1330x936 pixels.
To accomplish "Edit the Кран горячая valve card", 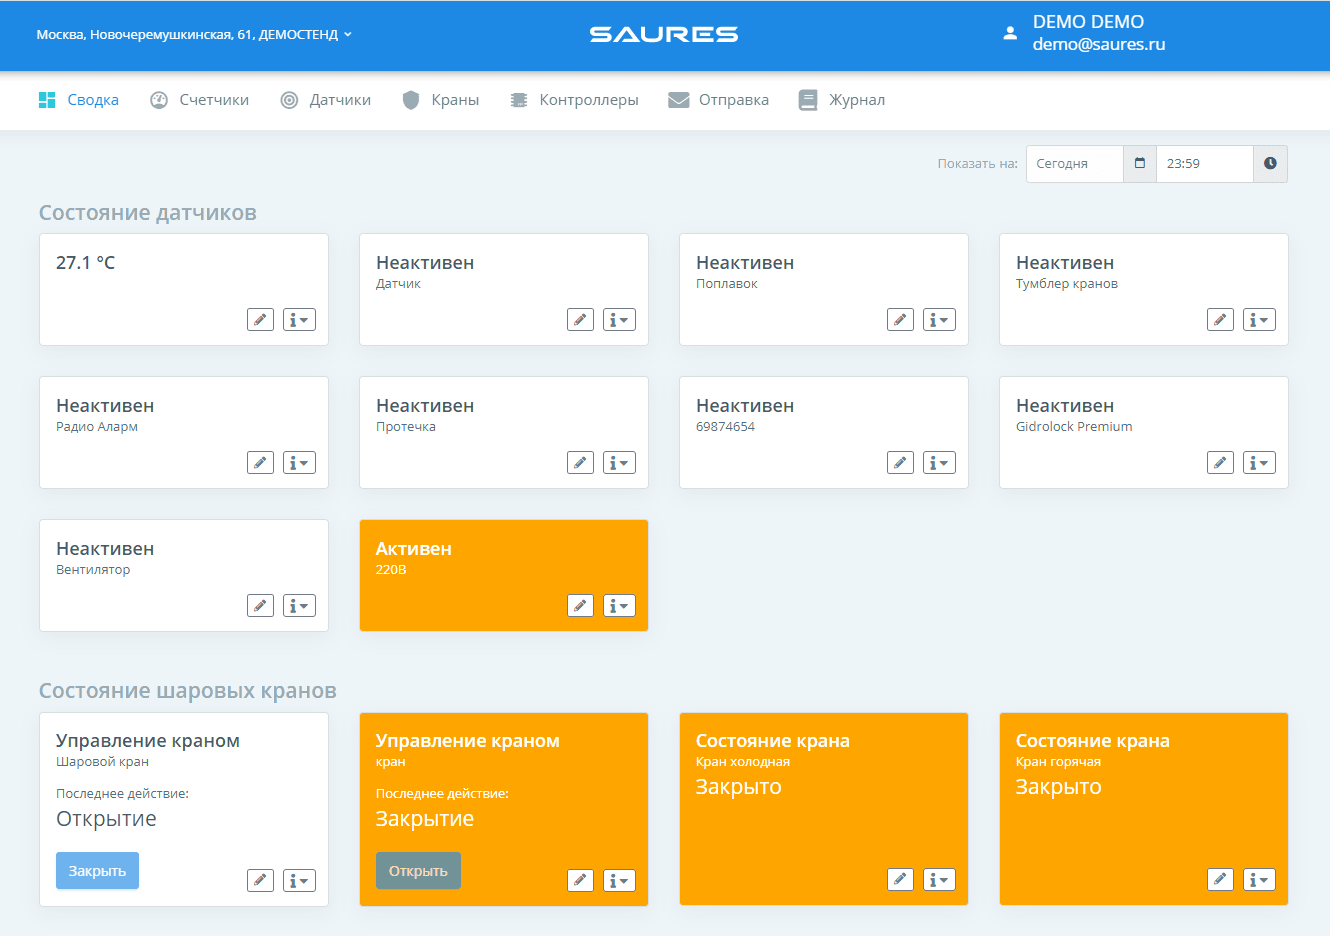I will pos(1220,880).
